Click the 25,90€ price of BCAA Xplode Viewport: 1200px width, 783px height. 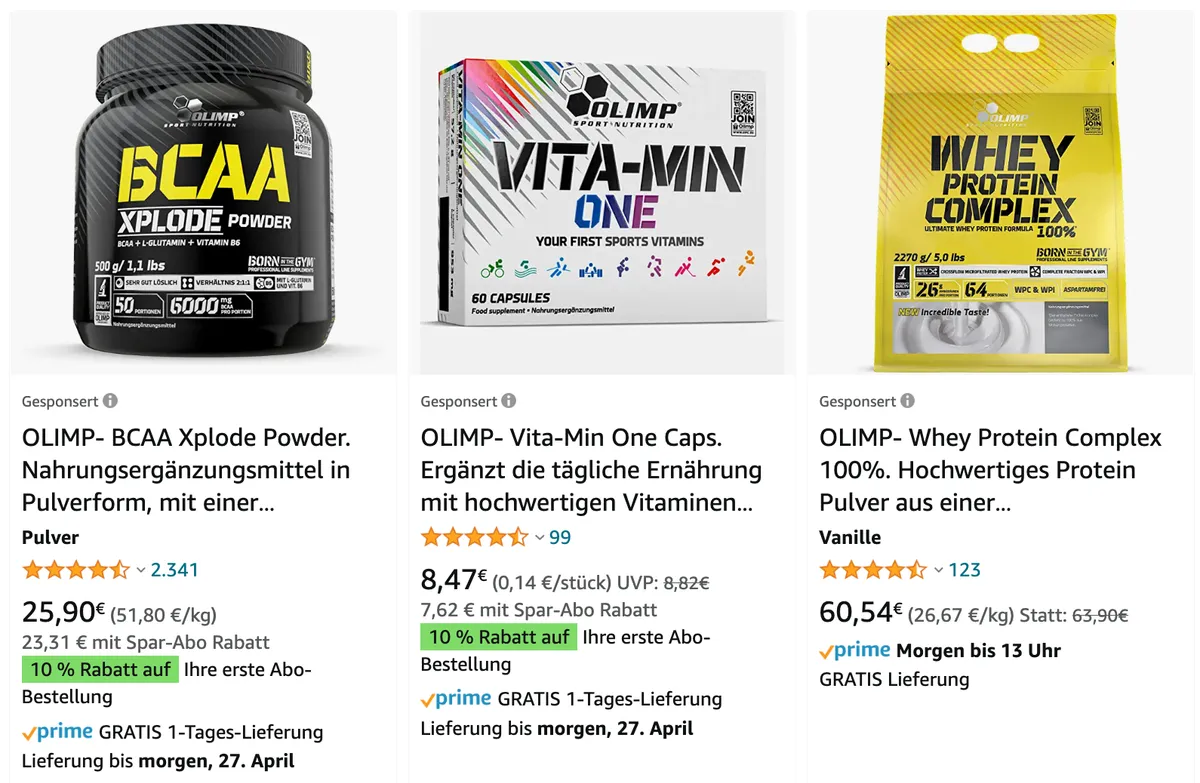tap(64, 611)
